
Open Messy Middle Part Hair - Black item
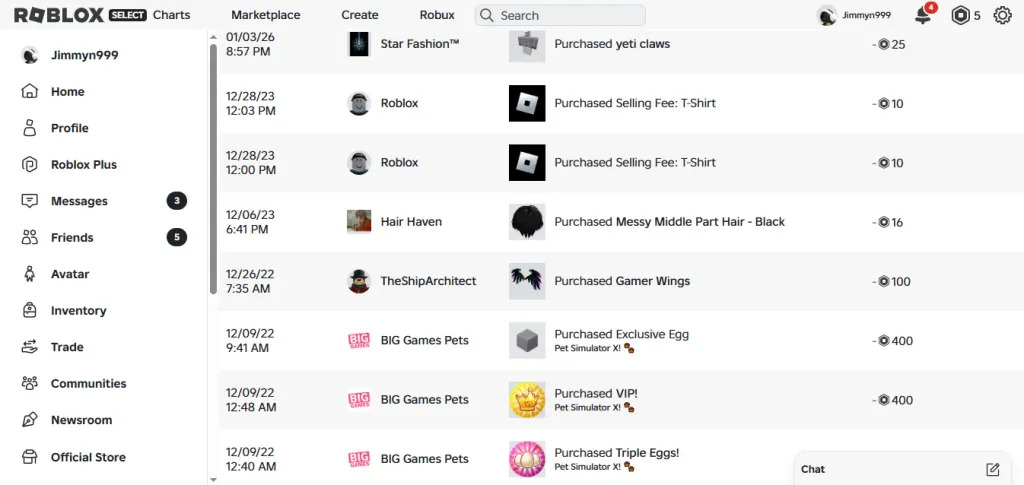[x=700, y=222]
